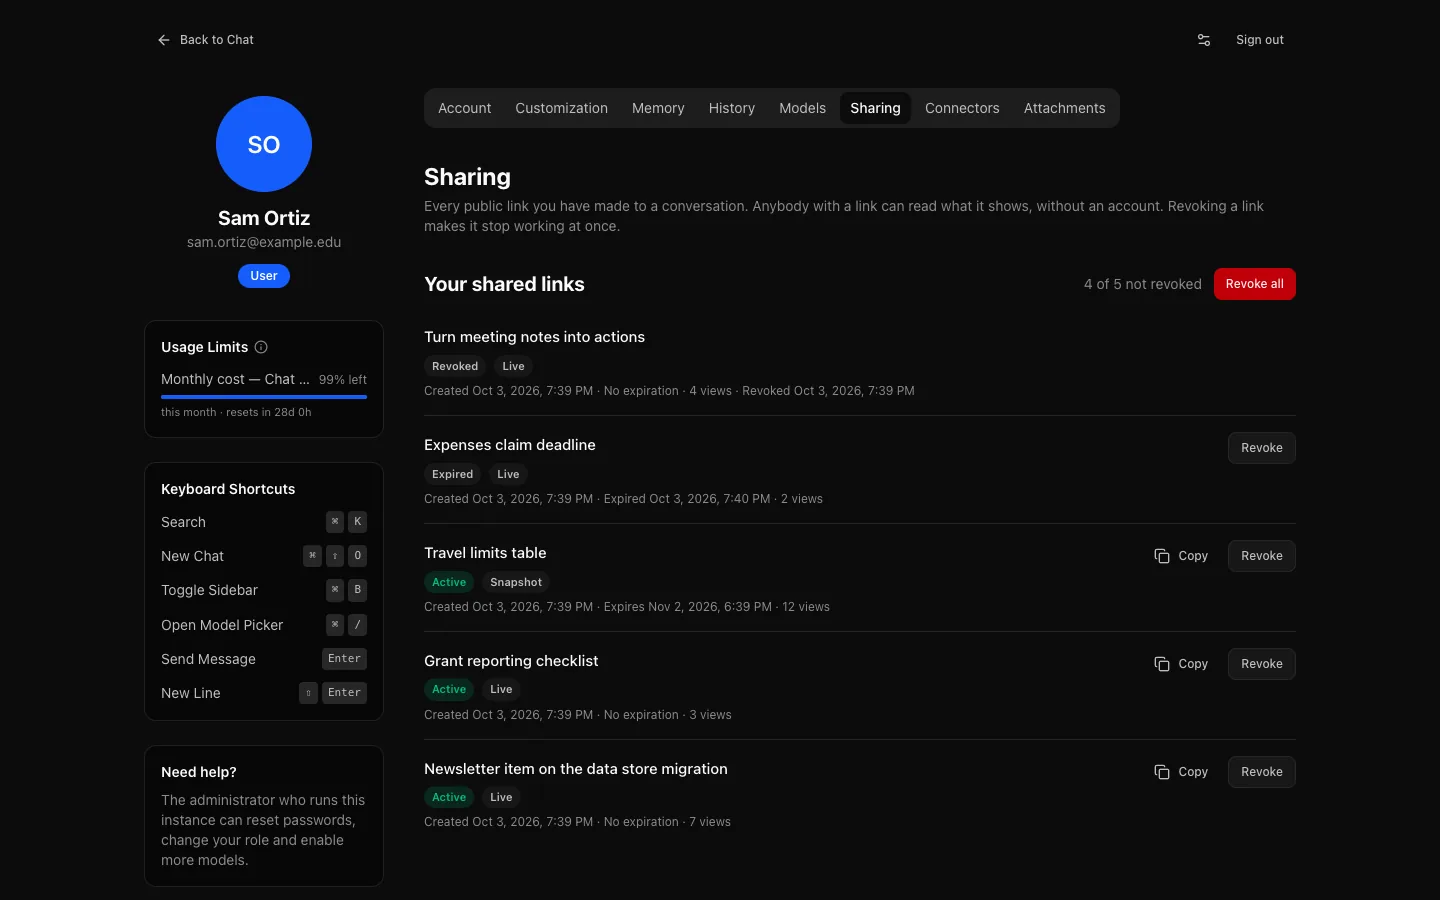This screenshot has width=1440, height=900.
Task: Click the K key badge for Search
Action: click(357, 522)
